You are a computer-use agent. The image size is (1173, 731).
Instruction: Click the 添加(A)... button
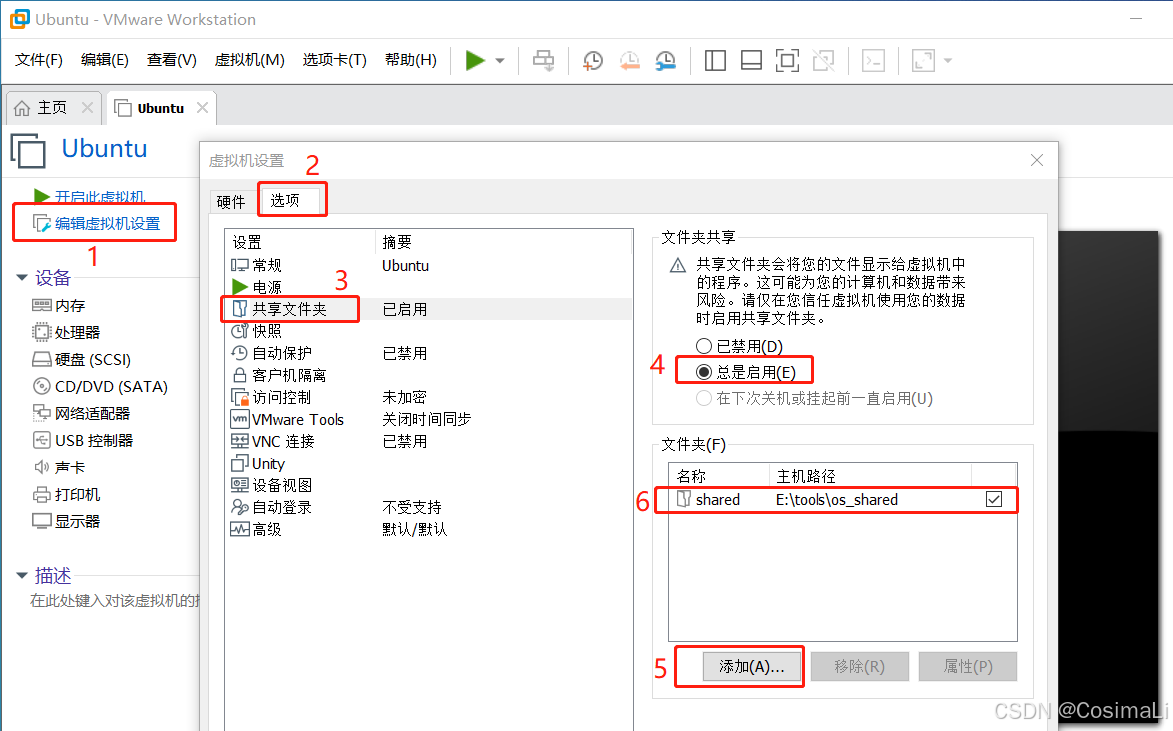[x=751, y=666]
